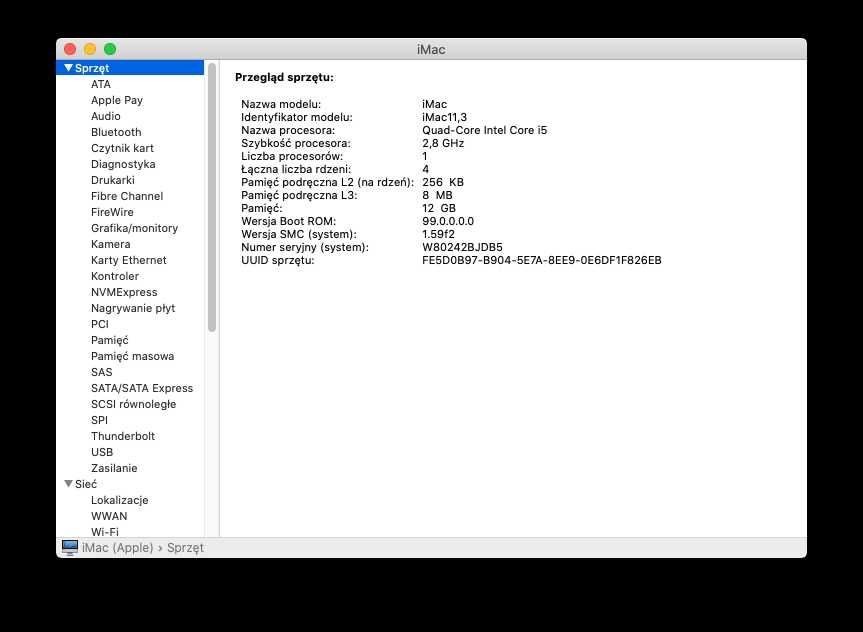Select Kontroler in the sidebar

coord(115,276)
